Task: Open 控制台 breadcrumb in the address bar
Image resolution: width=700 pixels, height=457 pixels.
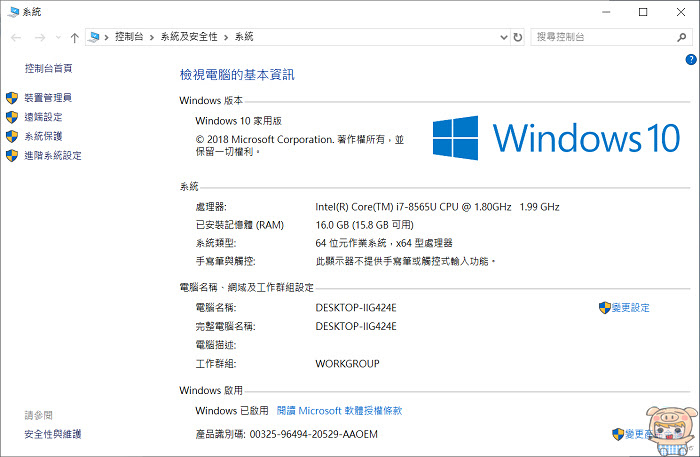Action: tap(129, 37)
